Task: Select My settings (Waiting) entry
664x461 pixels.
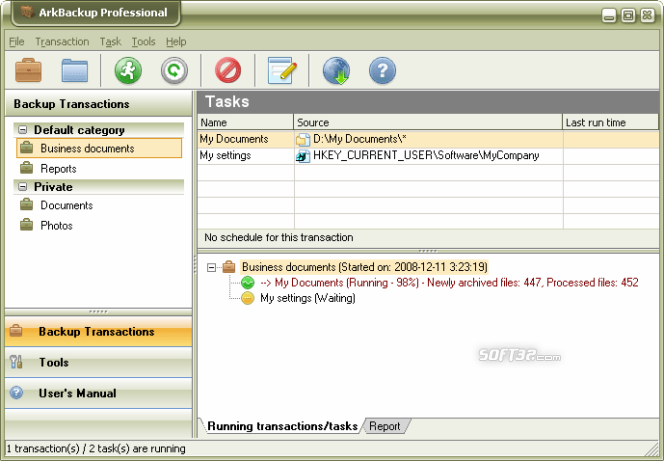Action: tap(308, 298)
